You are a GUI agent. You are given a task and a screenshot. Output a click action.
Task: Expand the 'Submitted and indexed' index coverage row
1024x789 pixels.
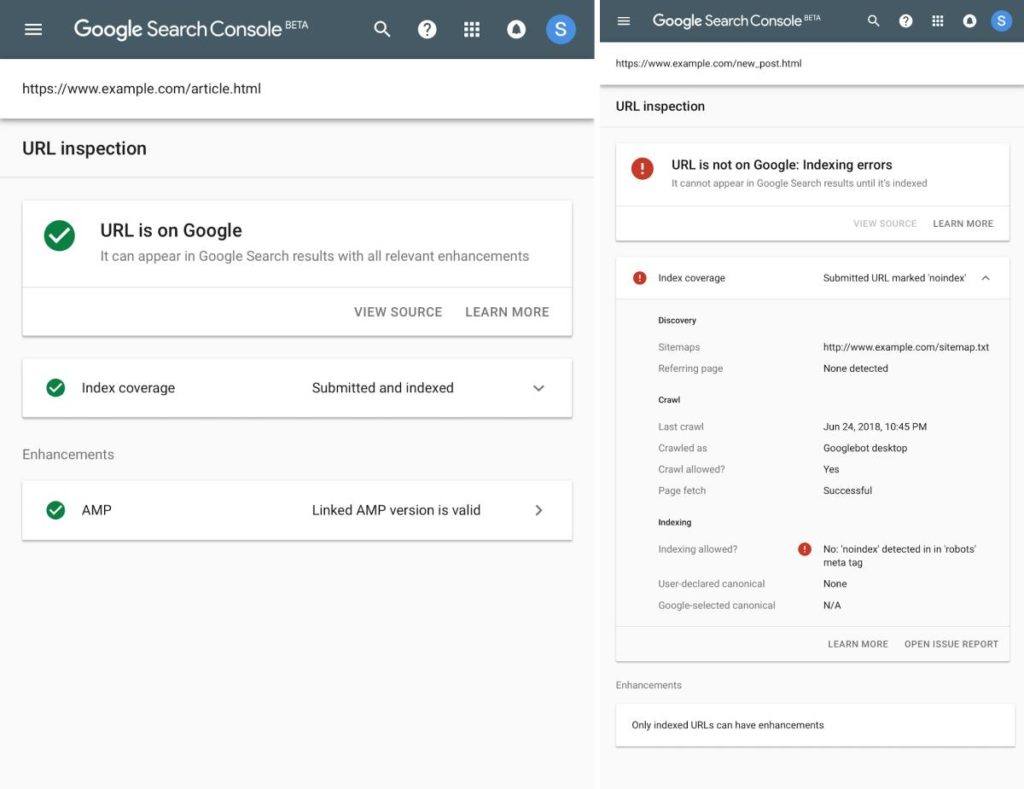(x=538, y=388)
